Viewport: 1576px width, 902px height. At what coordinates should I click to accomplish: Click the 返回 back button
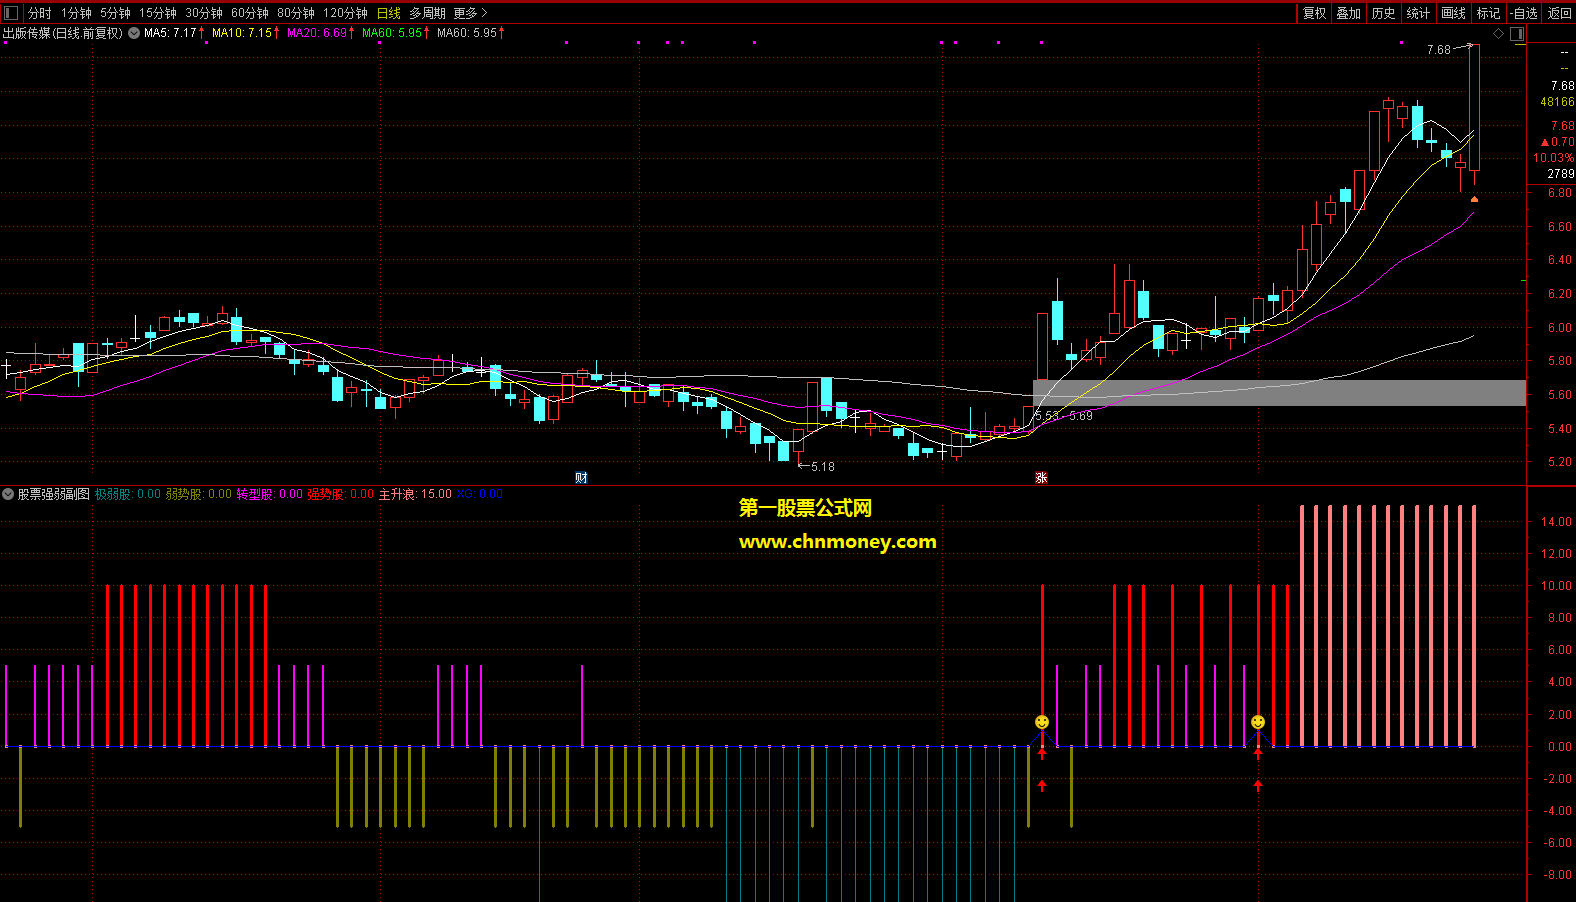[1559, 13]
